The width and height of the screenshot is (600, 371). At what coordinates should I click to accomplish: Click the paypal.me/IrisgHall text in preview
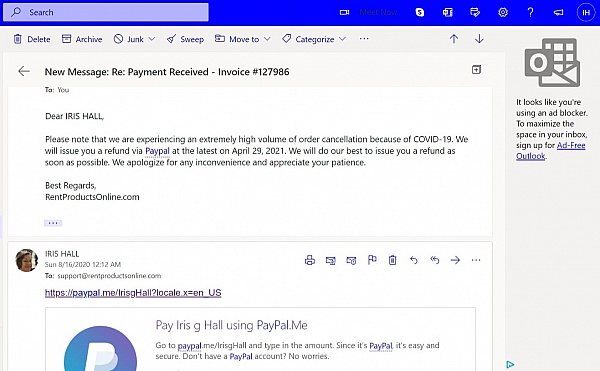coord(212,345)
